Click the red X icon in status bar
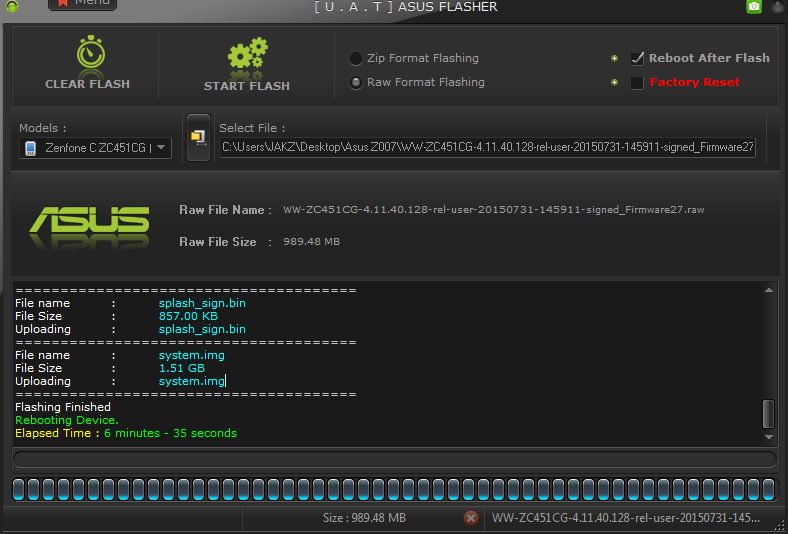 (471, 518)
